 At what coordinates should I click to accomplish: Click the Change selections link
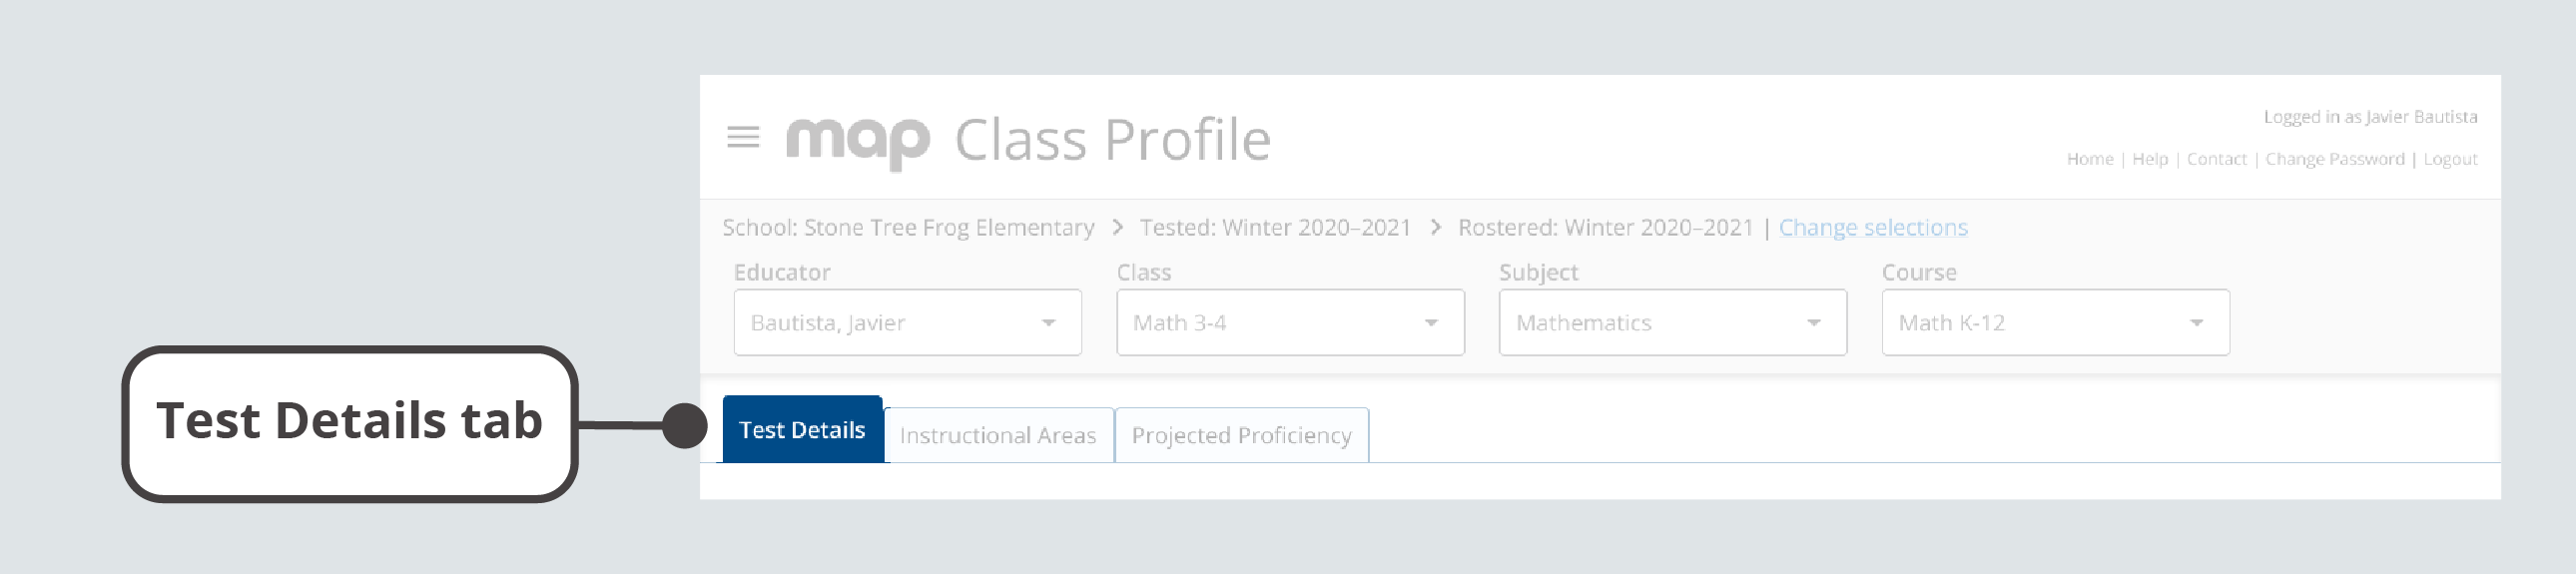tap(1872, 228)
